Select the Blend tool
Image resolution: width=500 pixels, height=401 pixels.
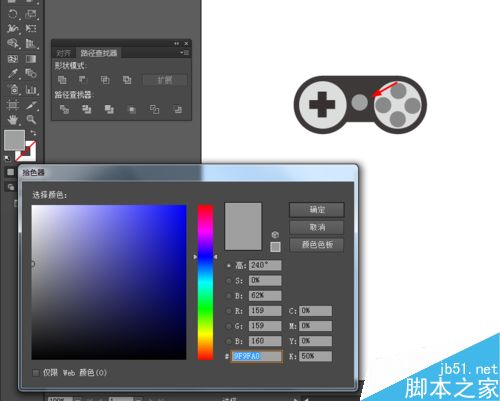(x=31, y=73)
